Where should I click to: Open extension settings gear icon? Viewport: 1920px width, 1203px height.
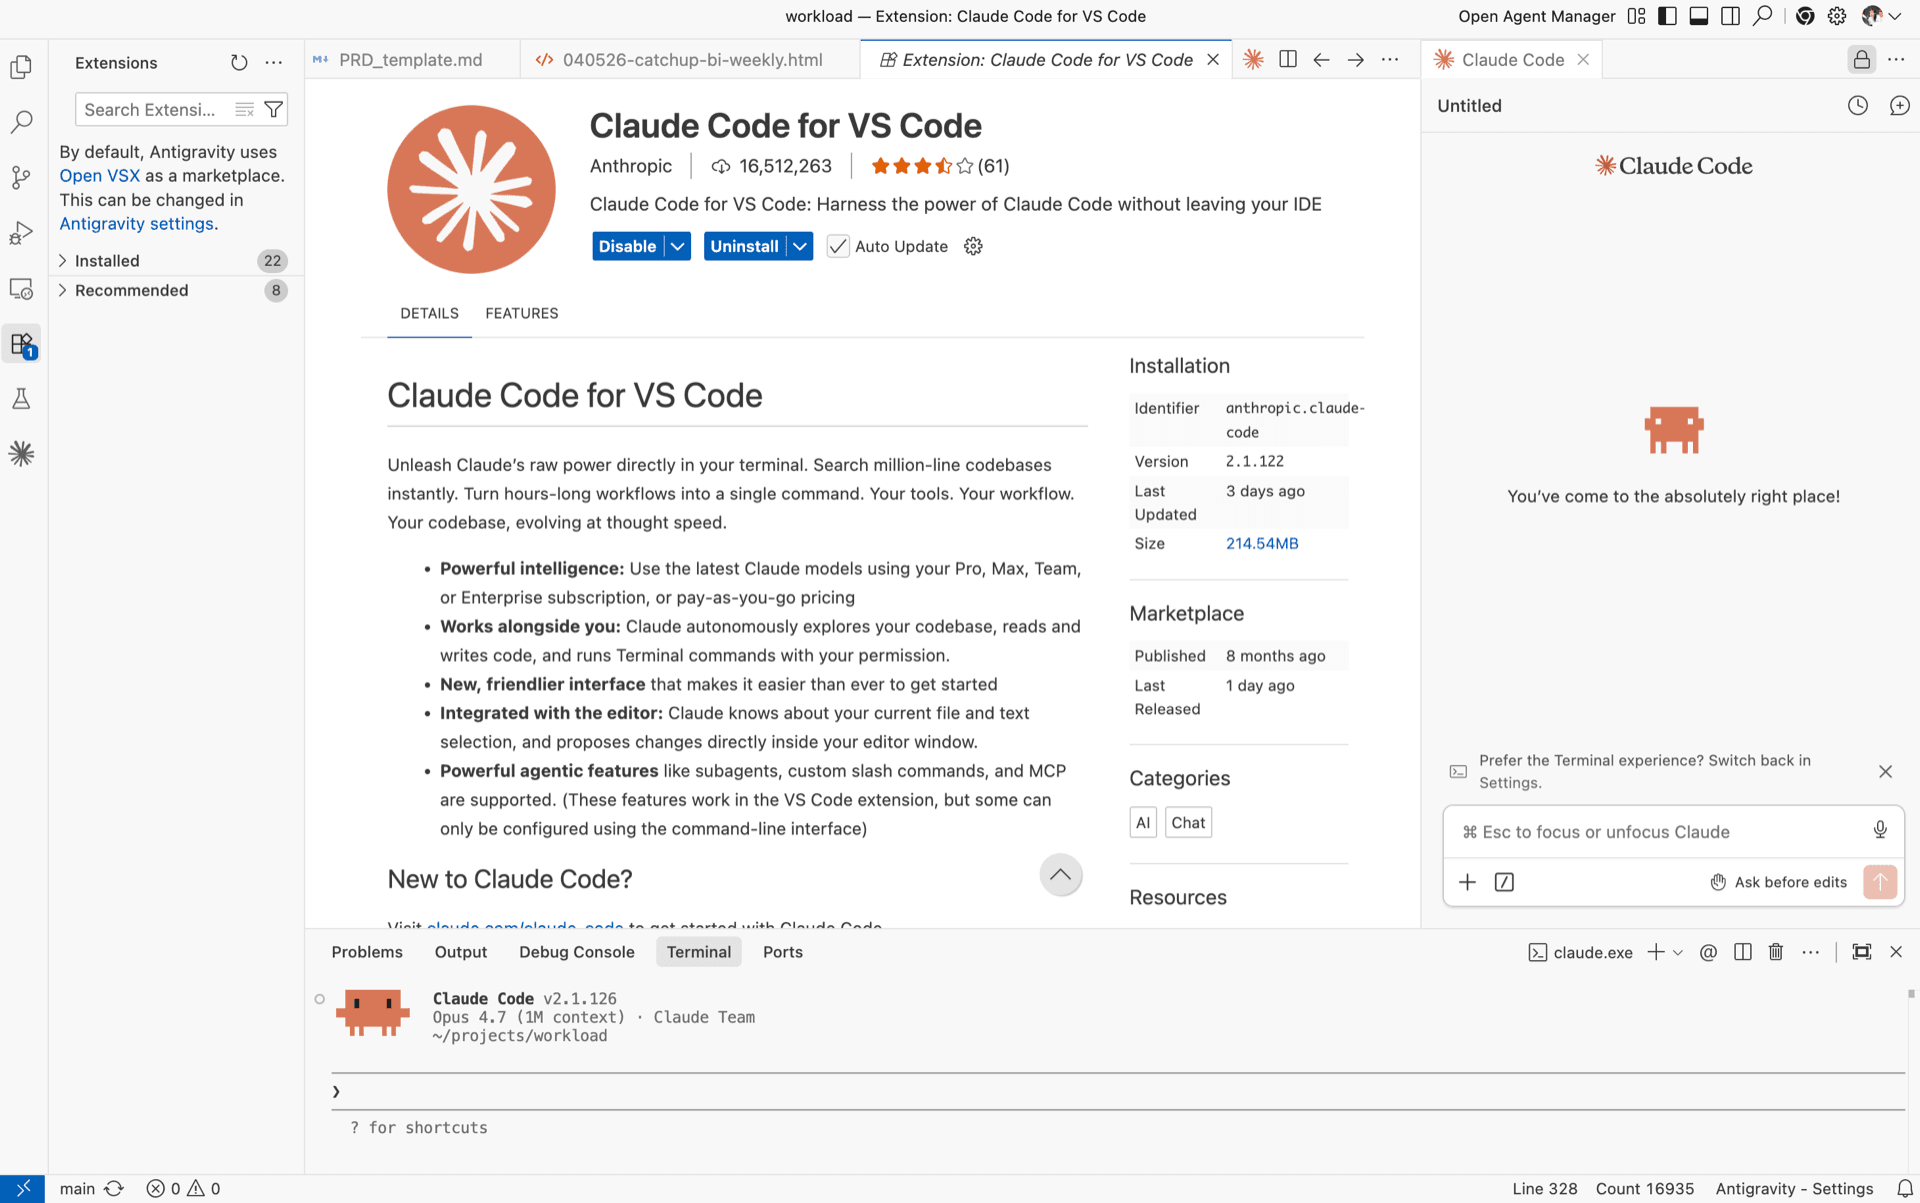(x=973, y=246)
